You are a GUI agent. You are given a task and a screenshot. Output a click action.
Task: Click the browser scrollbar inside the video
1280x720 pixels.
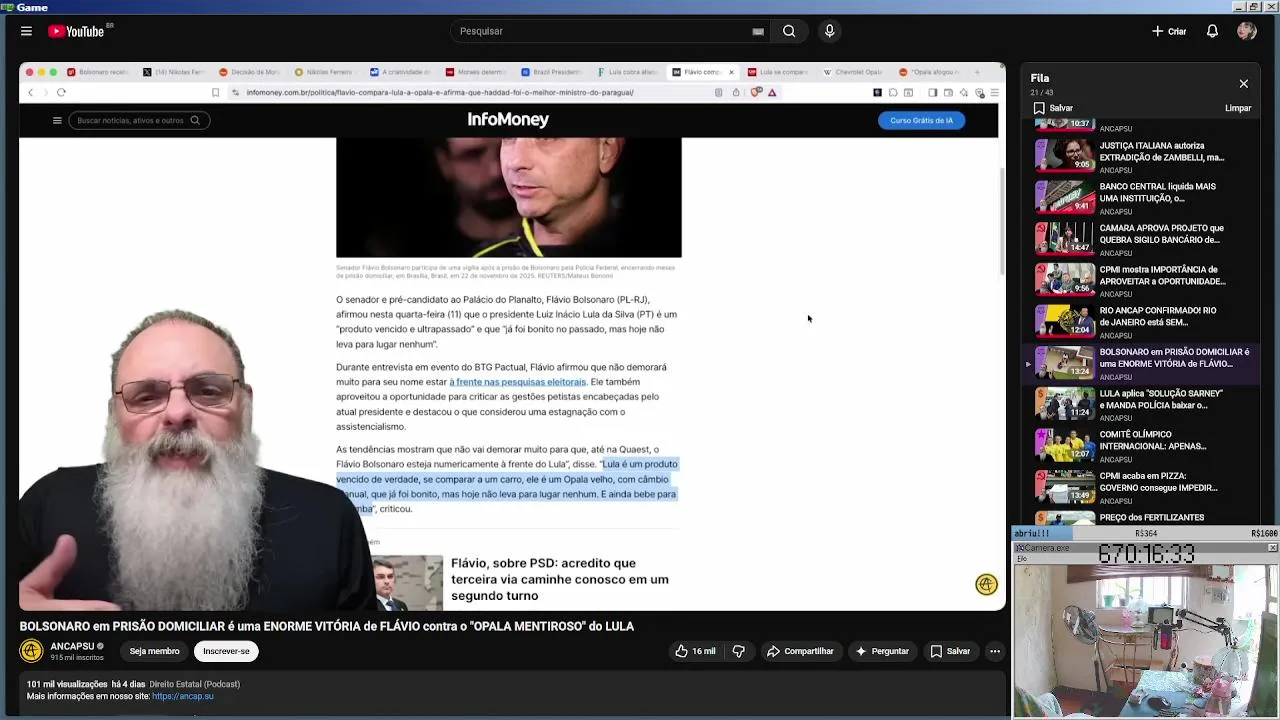pos(1001,220)
